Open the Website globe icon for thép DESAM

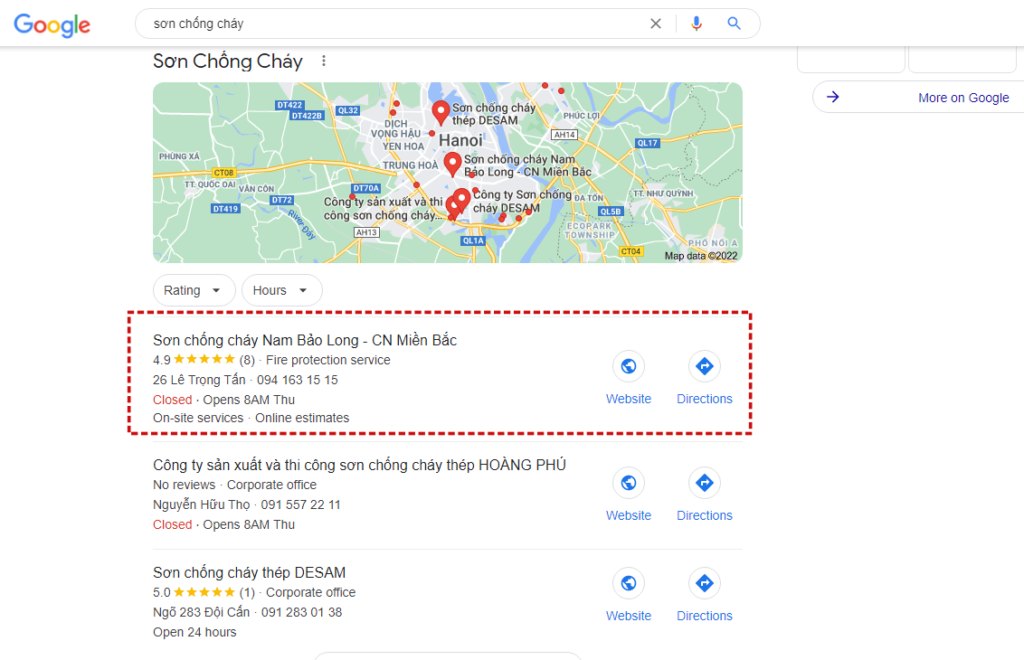tap(628, 583)
